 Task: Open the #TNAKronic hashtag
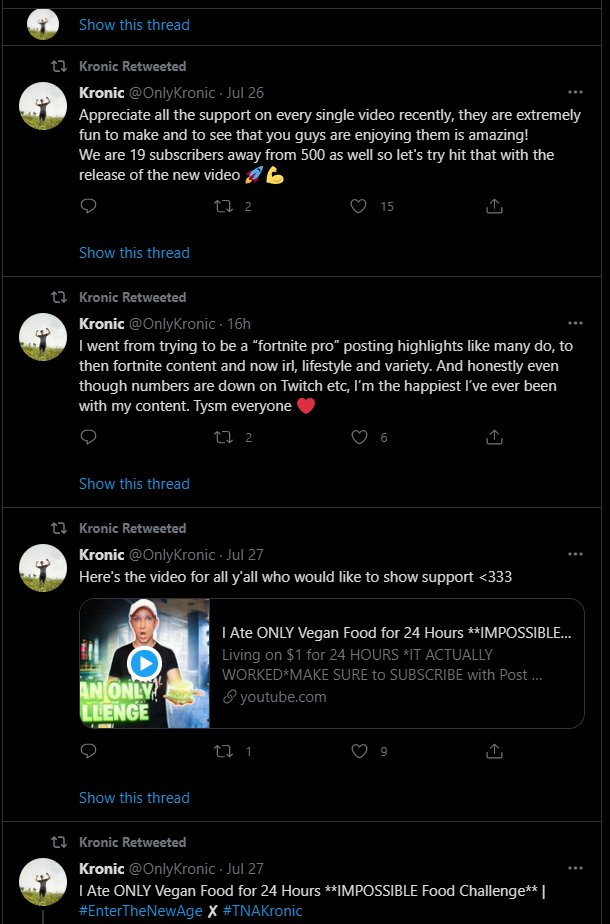pyautogui.click(x=262, y=911)
